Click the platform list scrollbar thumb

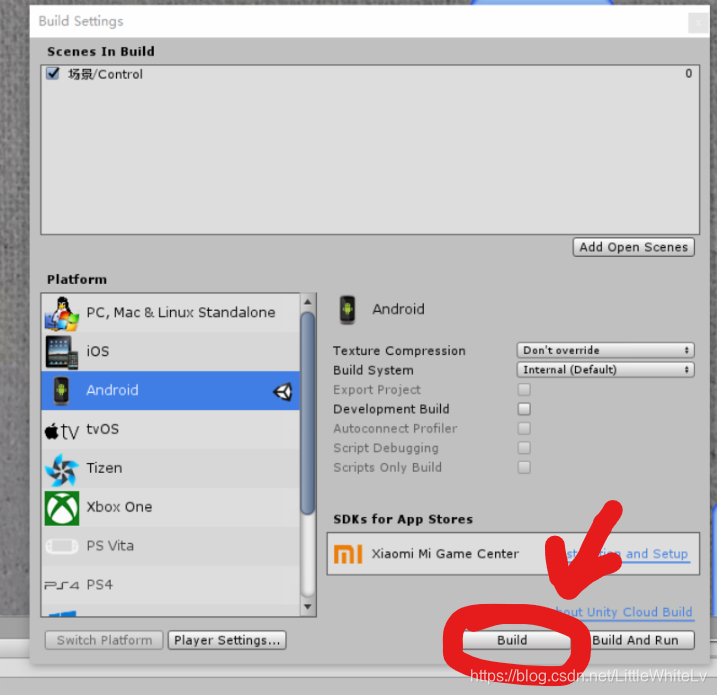pos(308,413)
